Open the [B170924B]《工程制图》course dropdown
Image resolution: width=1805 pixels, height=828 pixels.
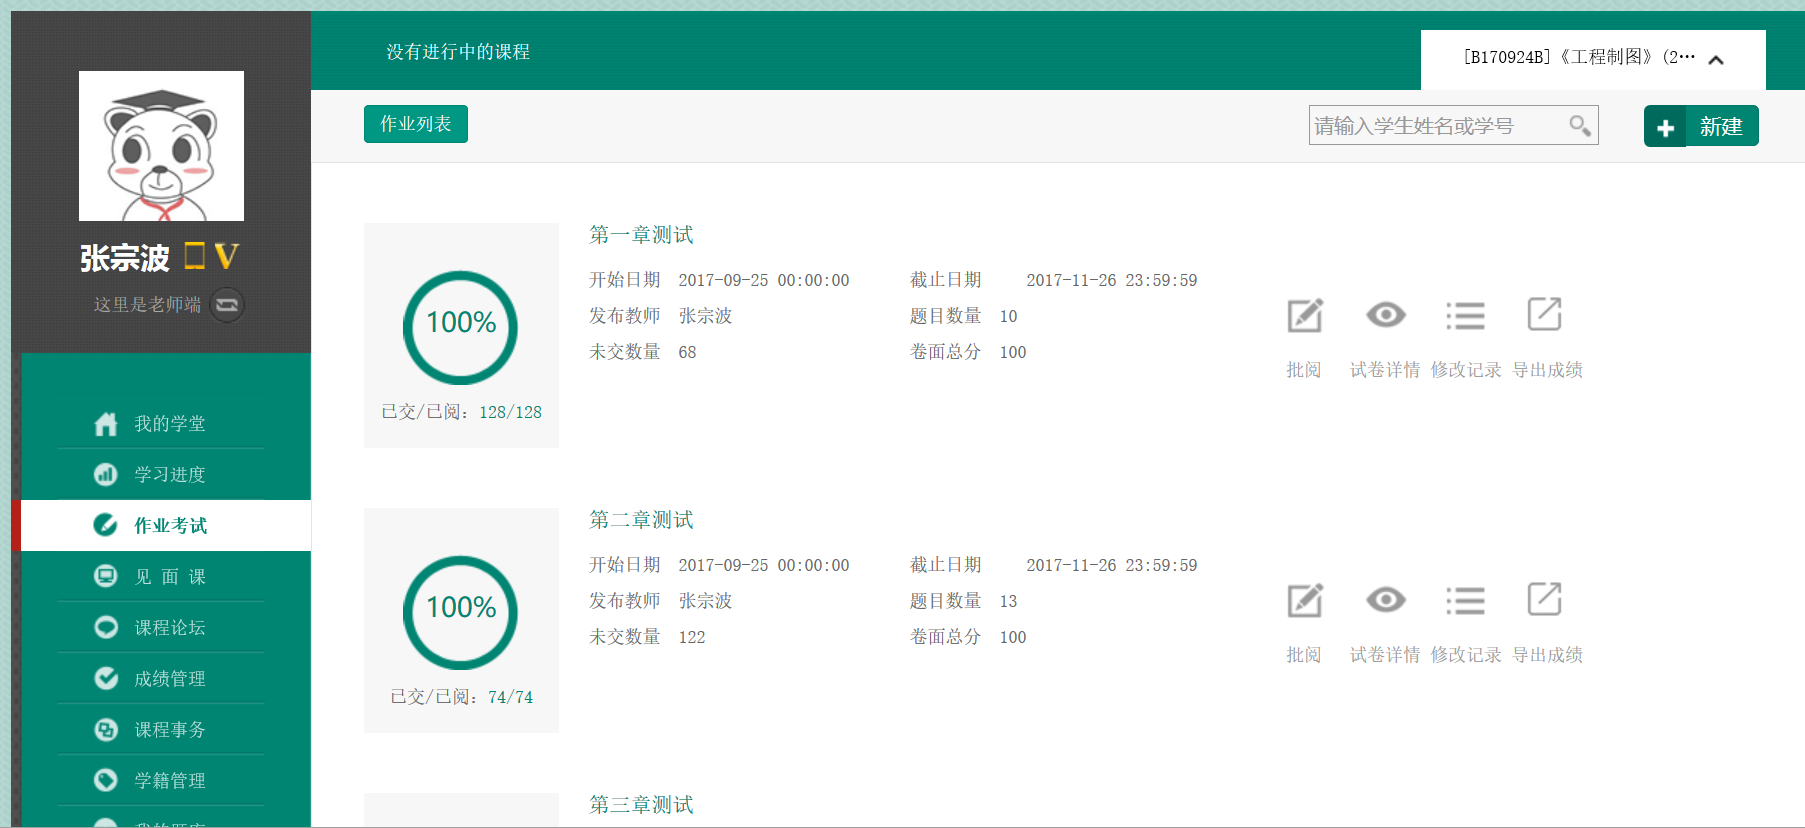pos(1593,59)
